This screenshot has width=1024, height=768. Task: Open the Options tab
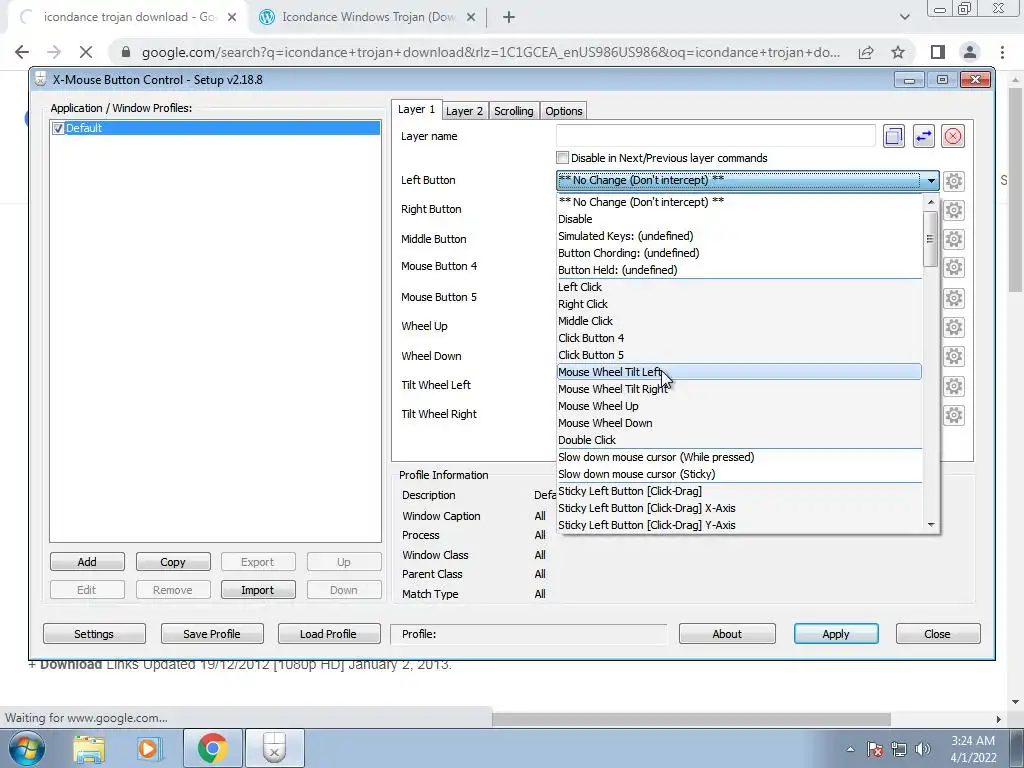tap(564, 111)
